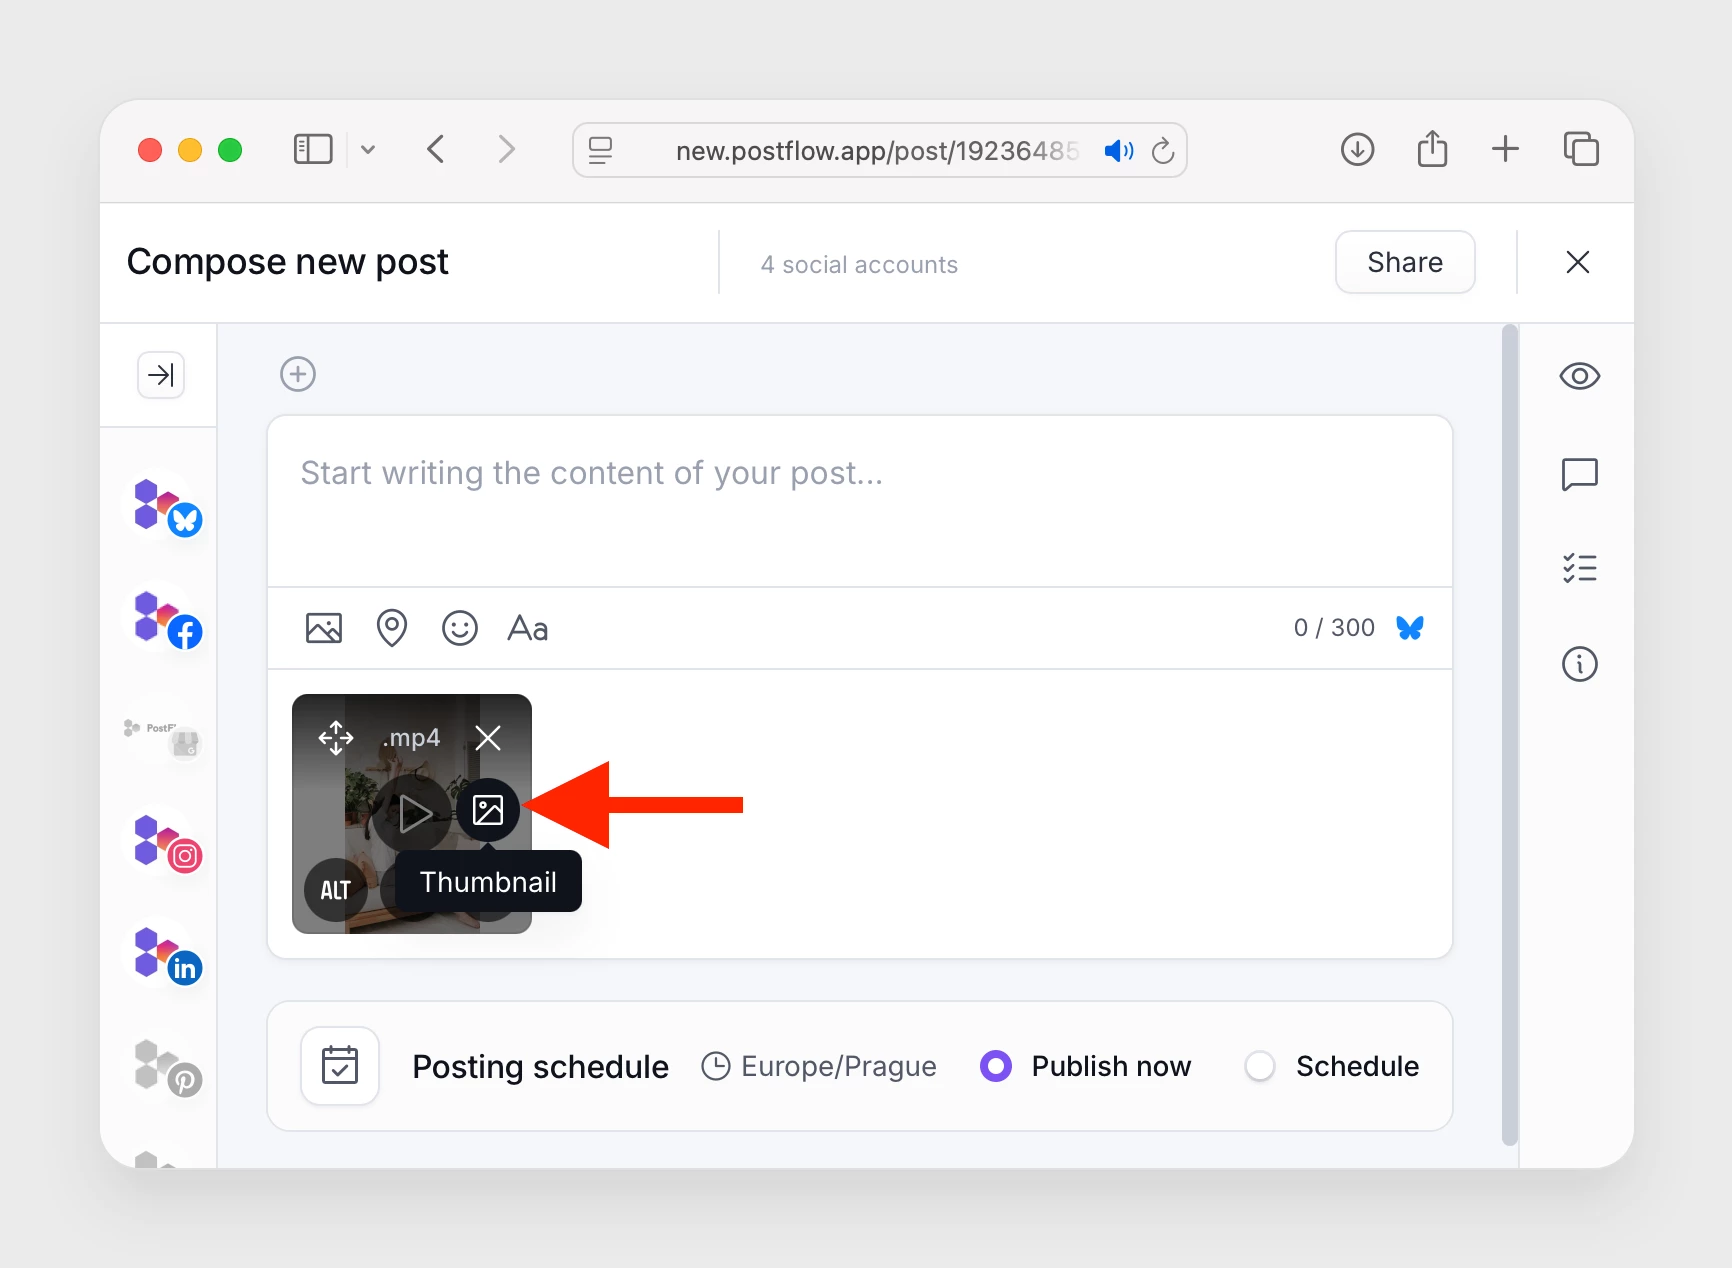Open text styling with the Aa icon
The height and width of the screenshot is (1268, 1732).
point(527,628)
